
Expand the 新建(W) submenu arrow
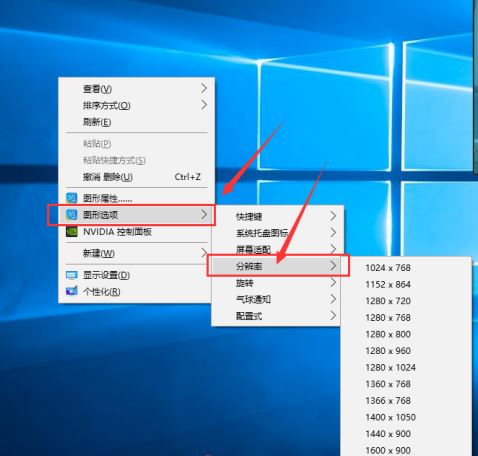(x=204, y=253)
